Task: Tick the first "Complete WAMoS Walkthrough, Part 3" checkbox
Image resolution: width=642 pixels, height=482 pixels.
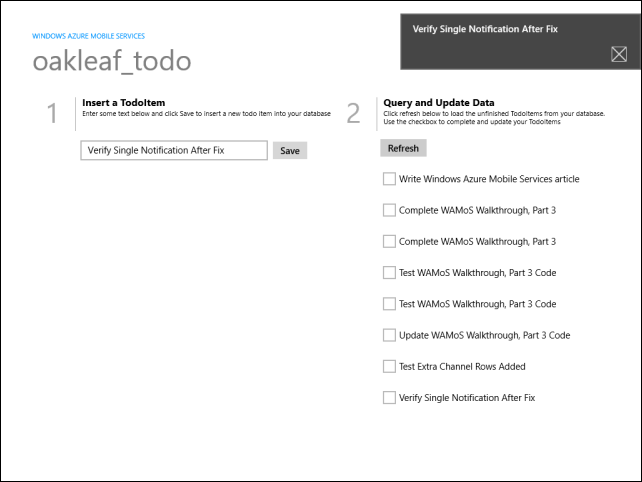Action: 389,210
